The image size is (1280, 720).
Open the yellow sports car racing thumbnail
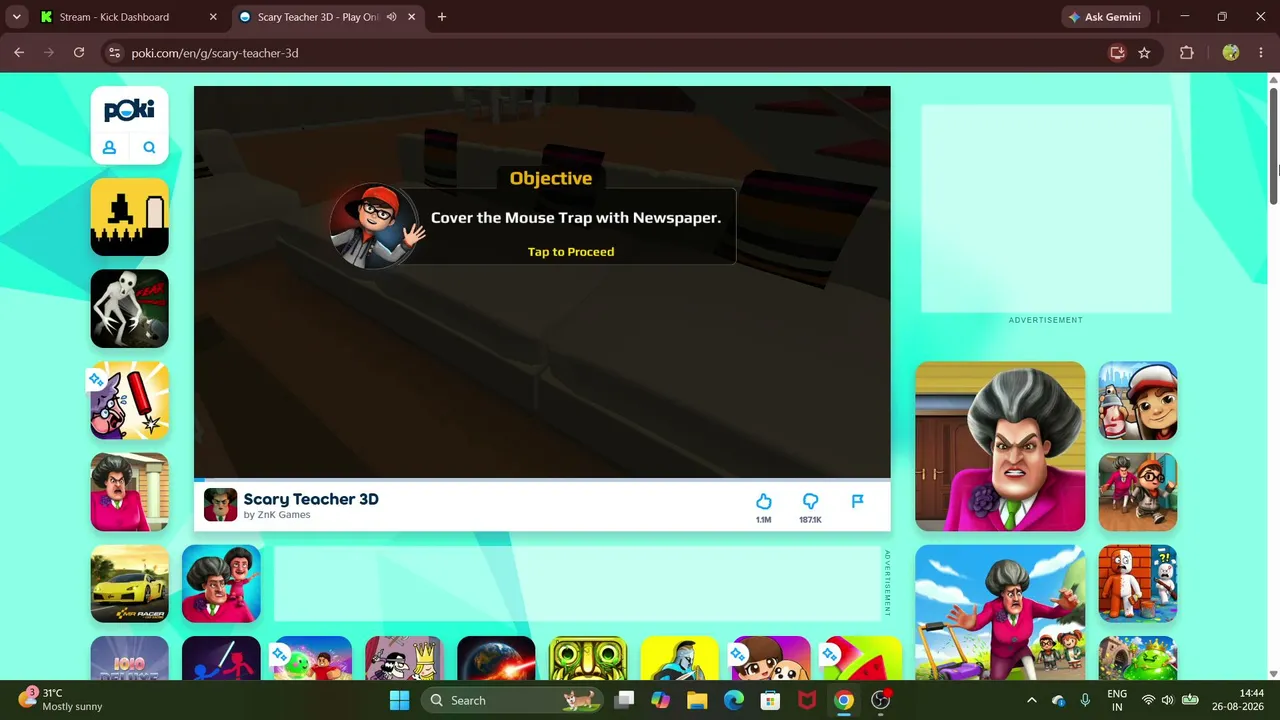coord(130,584)
